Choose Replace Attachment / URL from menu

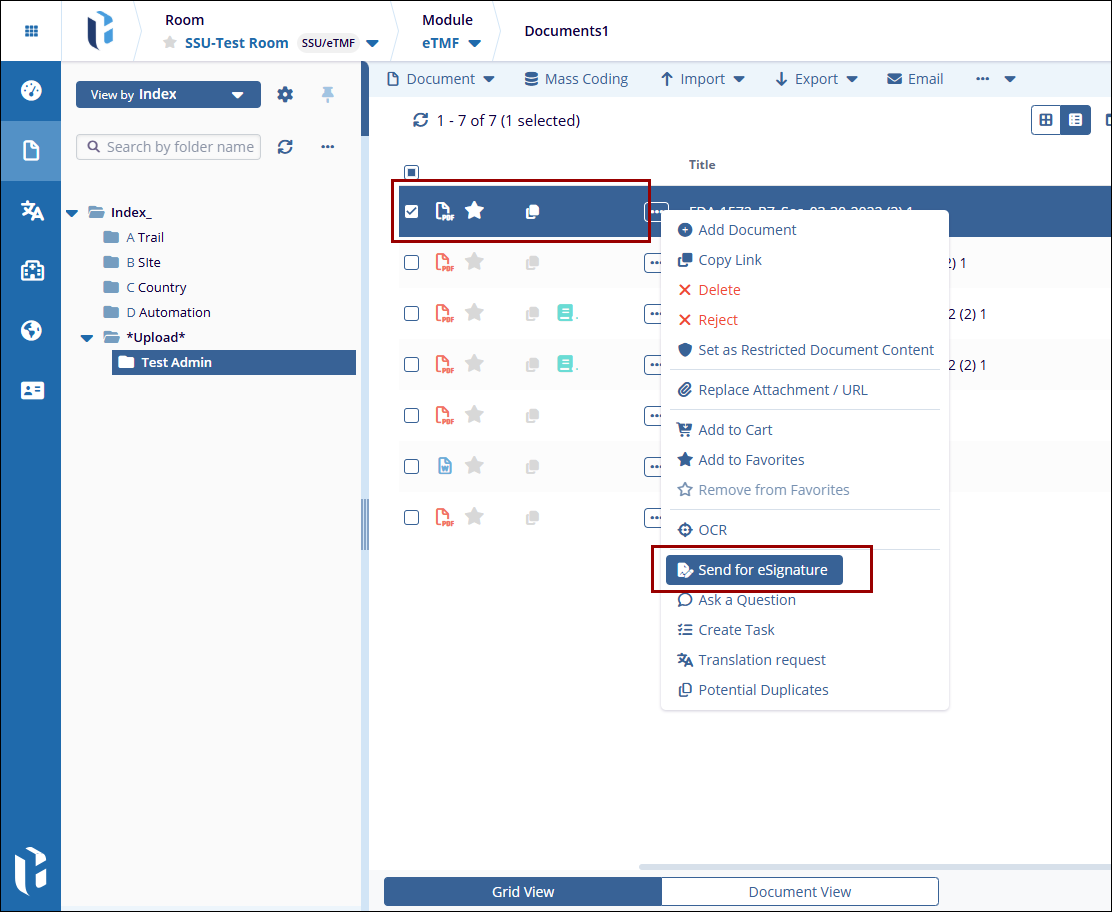point(782,390)
